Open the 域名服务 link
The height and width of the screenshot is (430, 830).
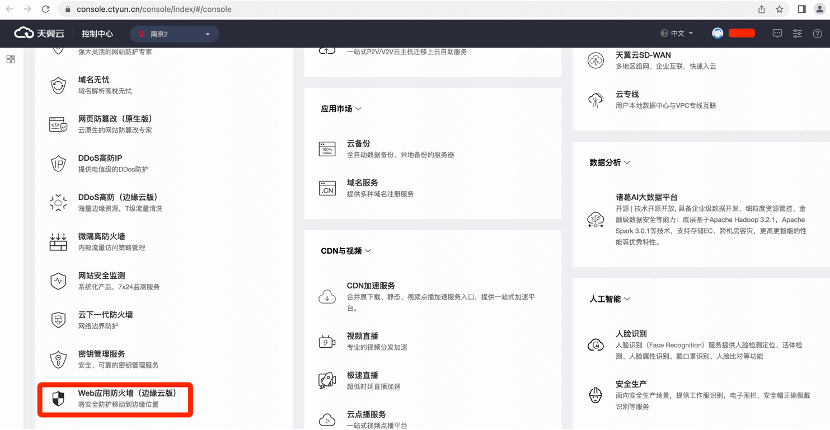click(x=363, y=183)
